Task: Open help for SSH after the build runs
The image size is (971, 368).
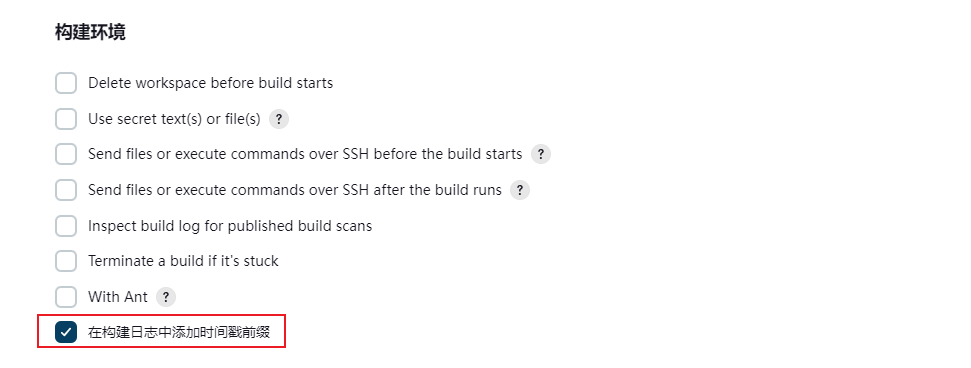Action: pos(520,190)
